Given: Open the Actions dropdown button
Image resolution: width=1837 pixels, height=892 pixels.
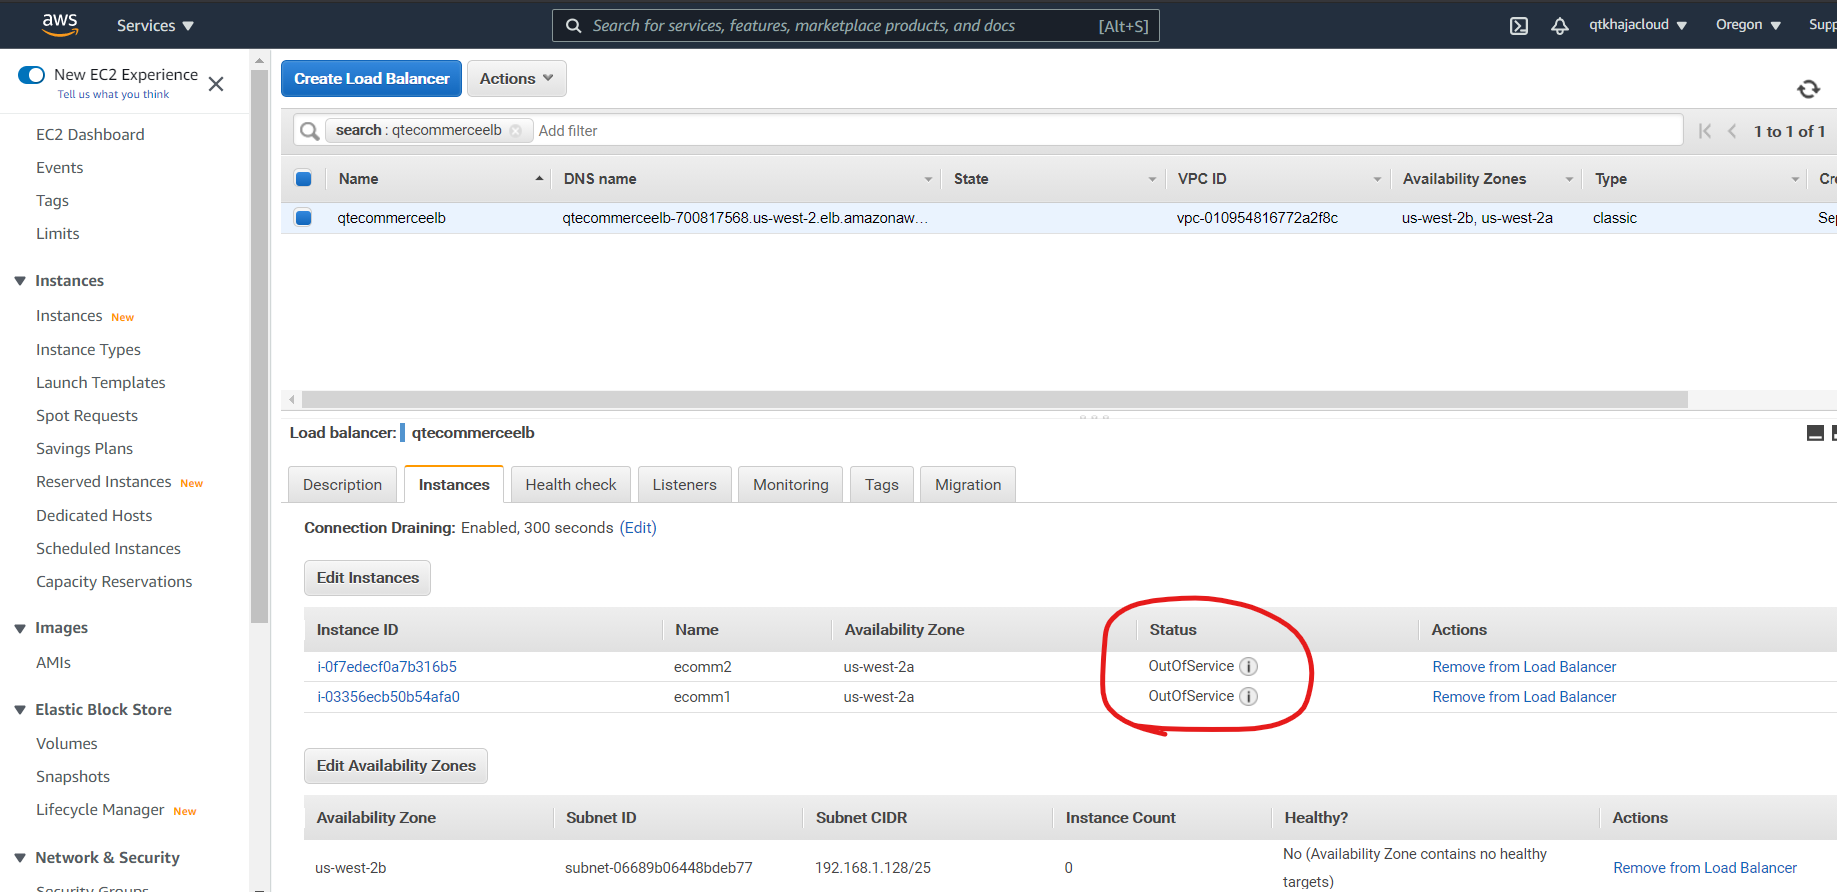Looking at the screenshot, I should [517, 79].
